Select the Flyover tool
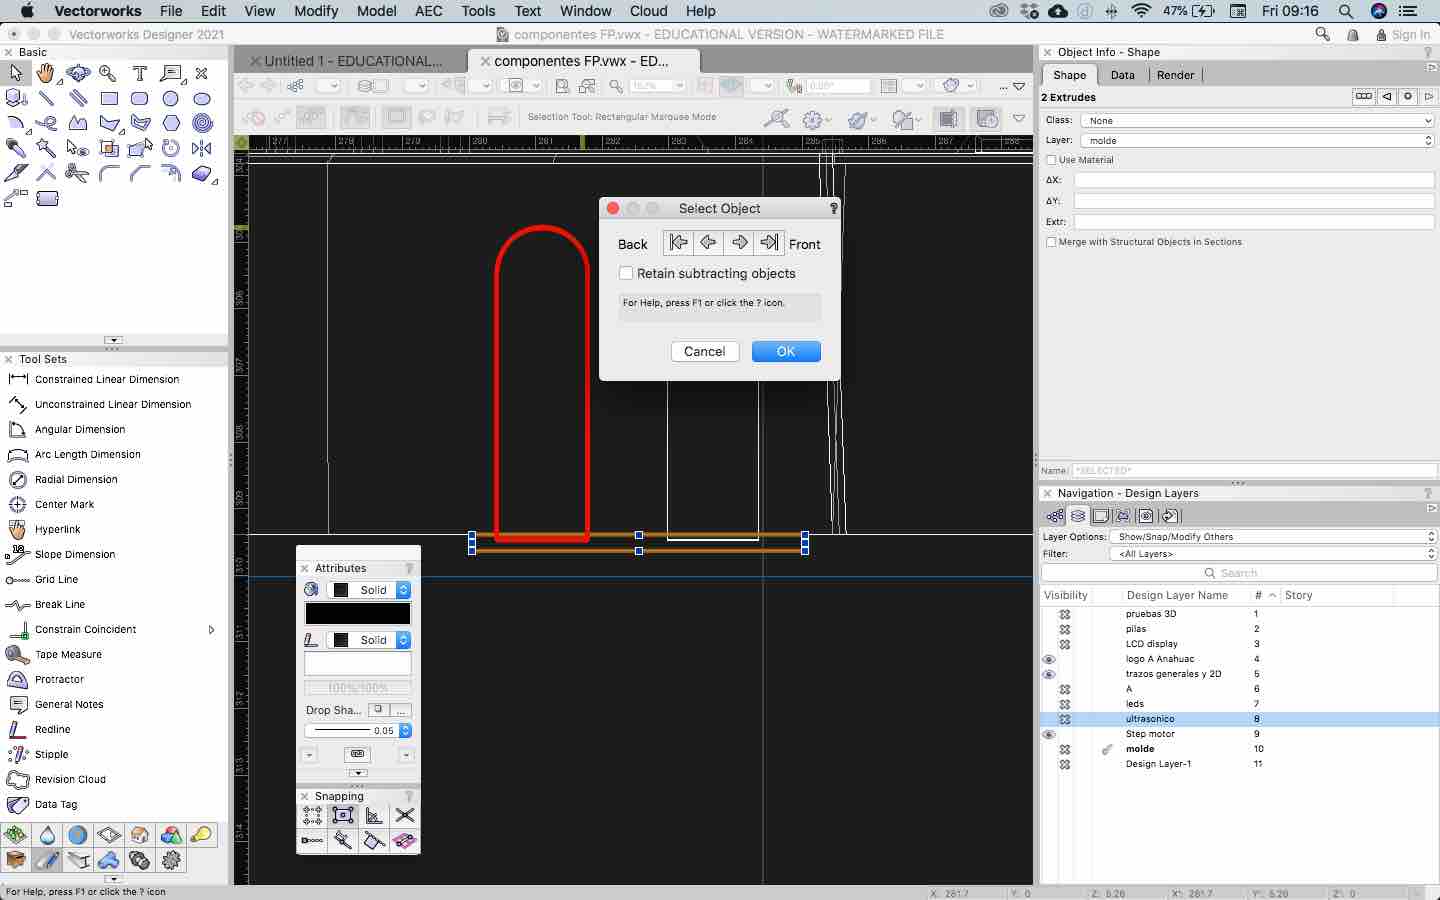The height and width of the screenshot is (900, 1440). pyautogui.click(x=77, y=73)
